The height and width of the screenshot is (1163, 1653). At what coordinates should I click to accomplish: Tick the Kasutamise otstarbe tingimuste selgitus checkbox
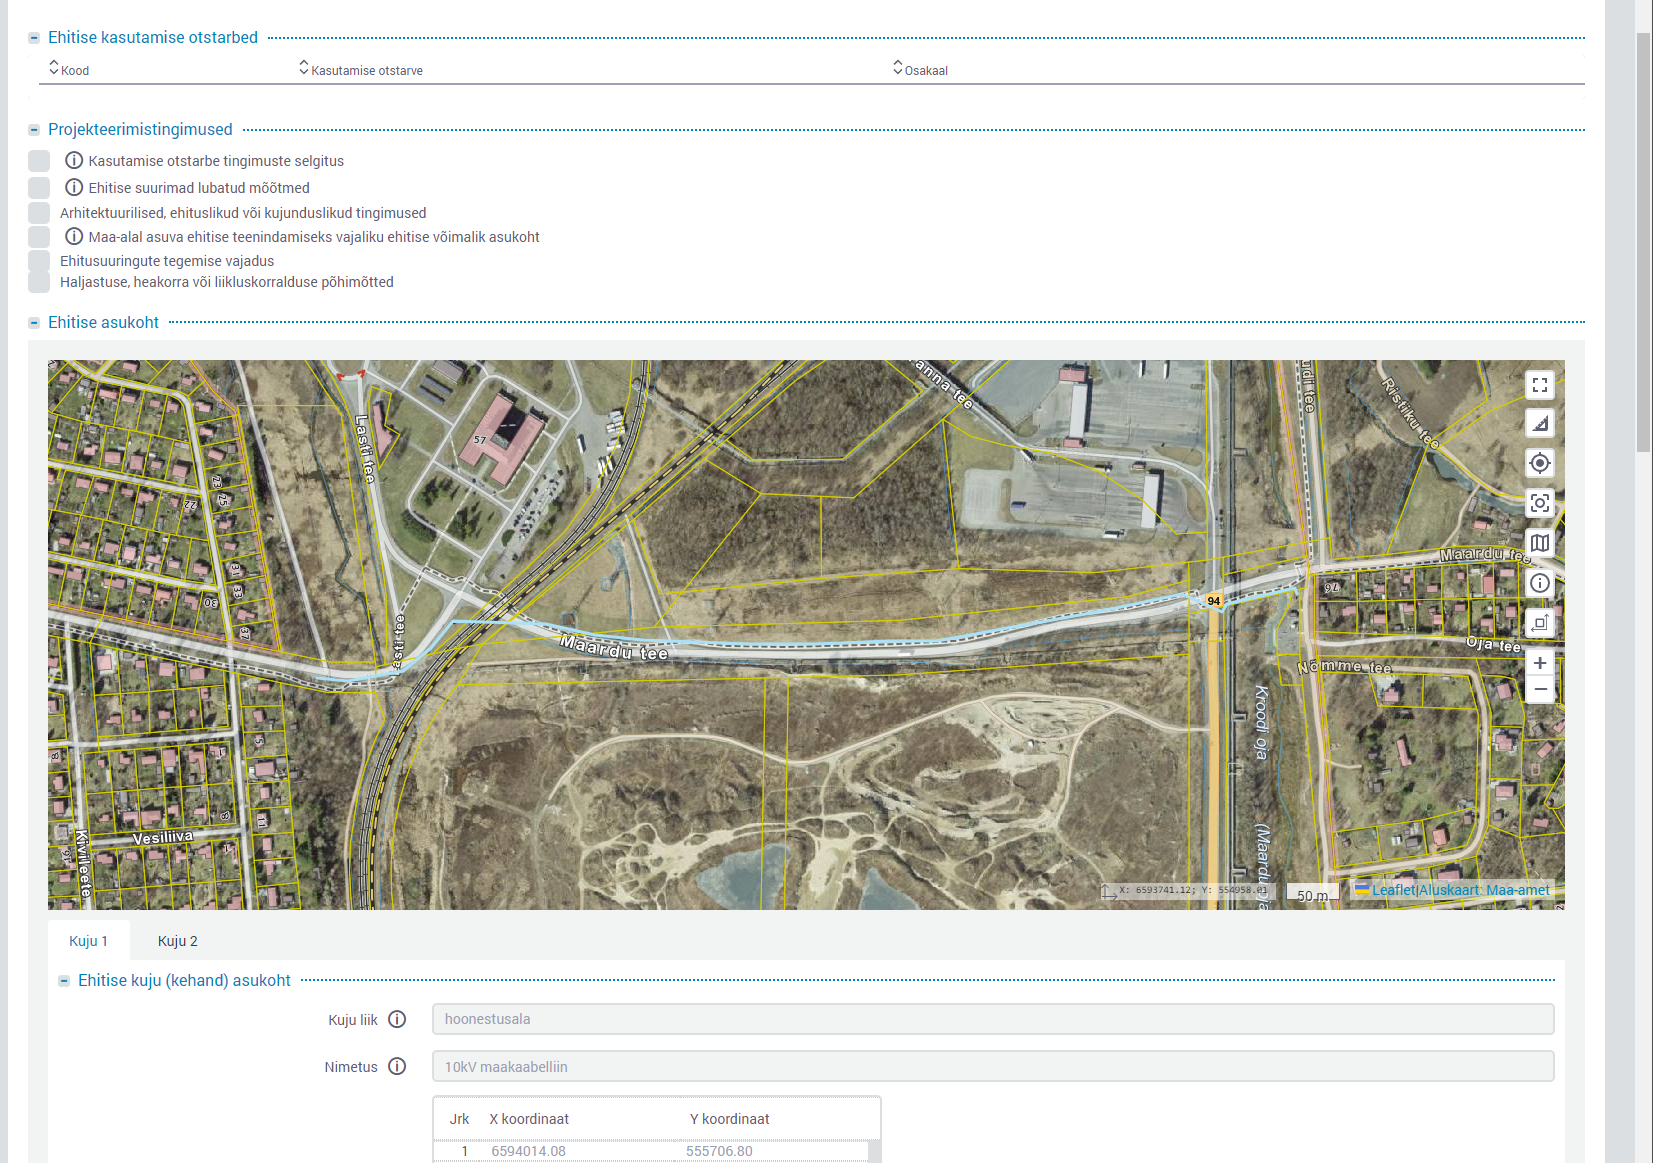click(39, 161)
